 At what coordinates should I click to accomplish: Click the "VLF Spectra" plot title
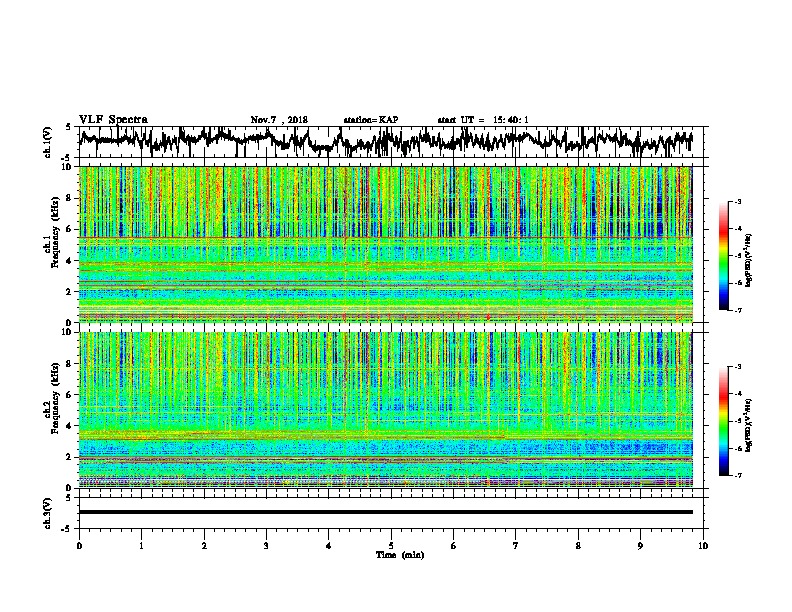(113, 120)
